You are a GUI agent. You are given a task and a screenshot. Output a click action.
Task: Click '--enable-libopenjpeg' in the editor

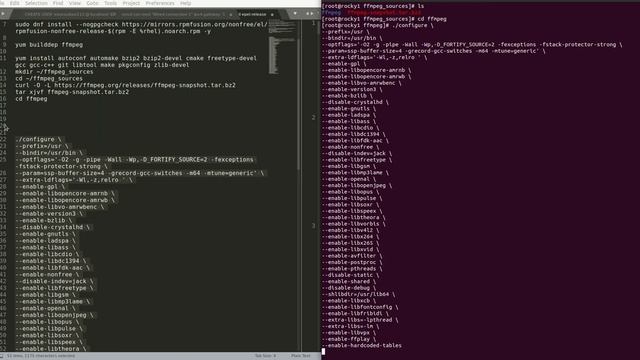53,315
